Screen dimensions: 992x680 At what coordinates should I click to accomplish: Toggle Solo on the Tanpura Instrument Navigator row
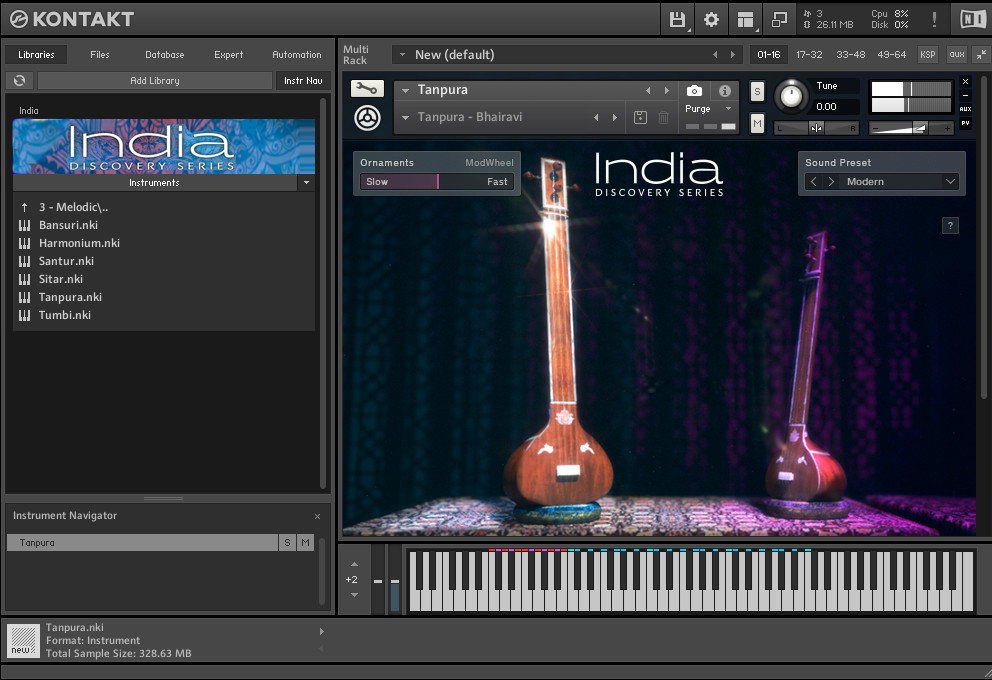coord(287,541)
